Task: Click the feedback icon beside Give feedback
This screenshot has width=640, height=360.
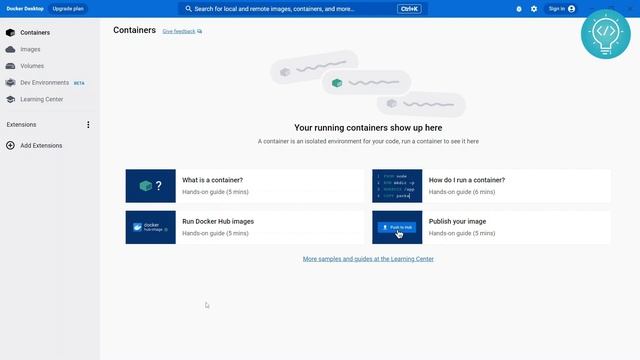Action: [x=200, y=31]
